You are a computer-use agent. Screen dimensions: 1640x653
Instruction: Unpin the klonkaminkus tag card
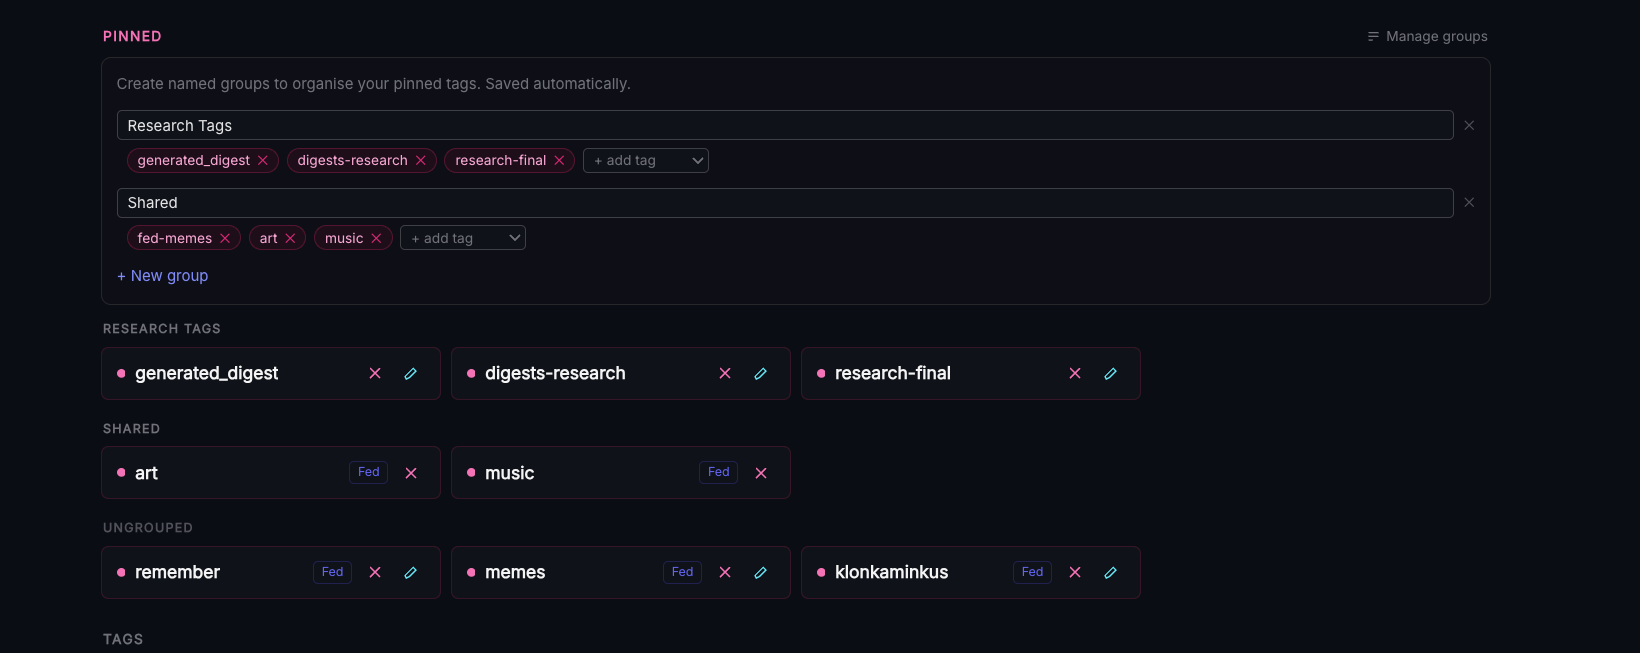point(1075,573)
